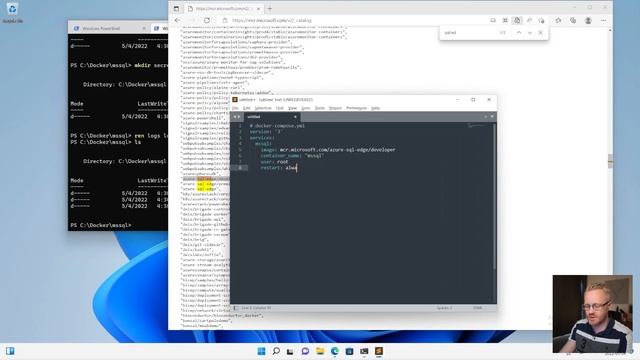
Task: Open the Windows Start menu
Action: tap(261, 351)
